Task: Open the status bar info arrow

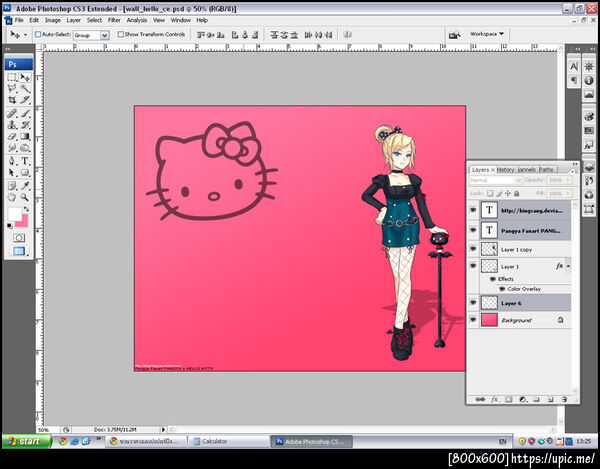Action: click(x=163, y=430)
